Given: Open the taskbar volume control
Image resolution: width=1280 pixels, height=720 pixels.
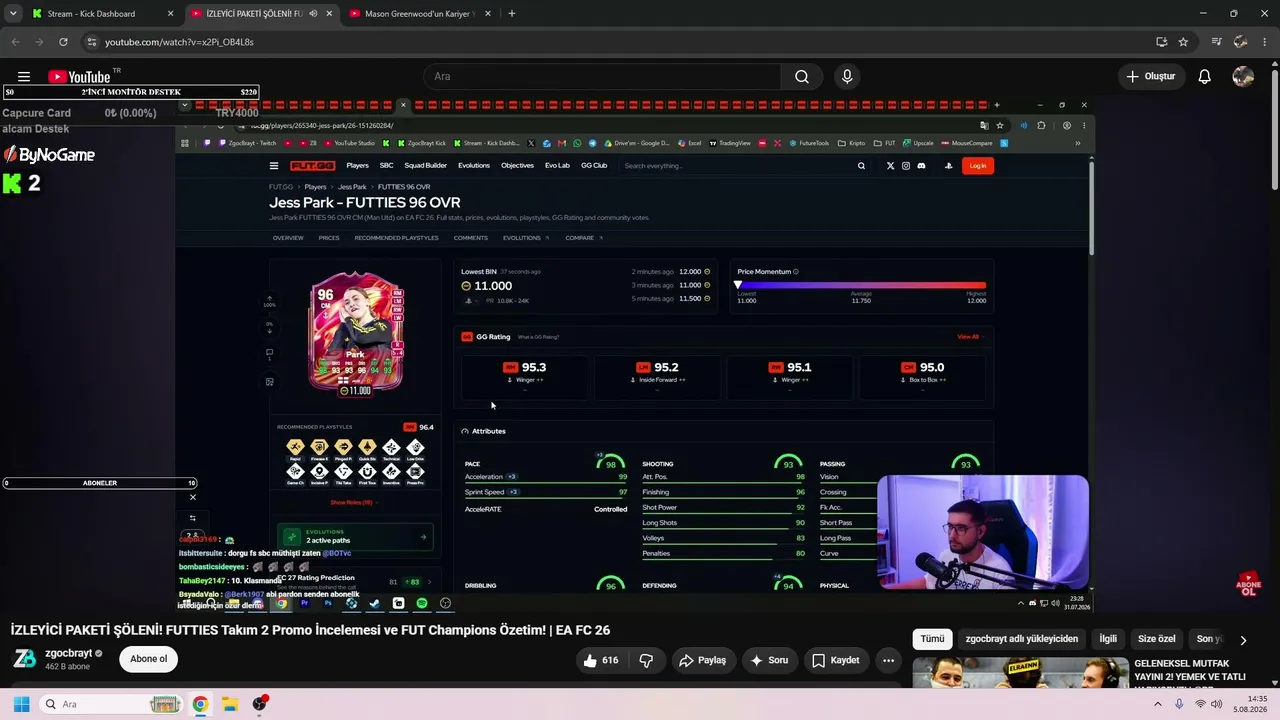Looking at the screenshot, I should [x=1217, y=704].
